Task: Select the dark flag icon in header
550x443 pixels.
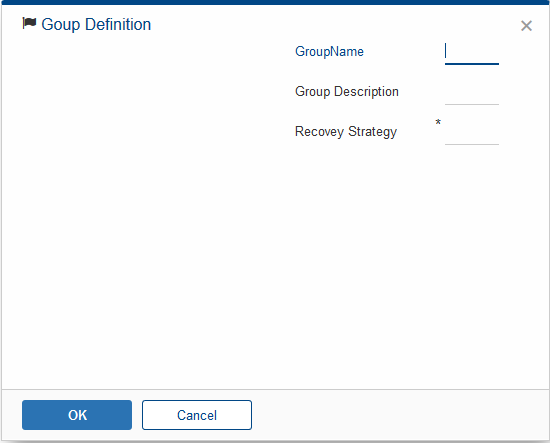Action: (x=29, y=24)
